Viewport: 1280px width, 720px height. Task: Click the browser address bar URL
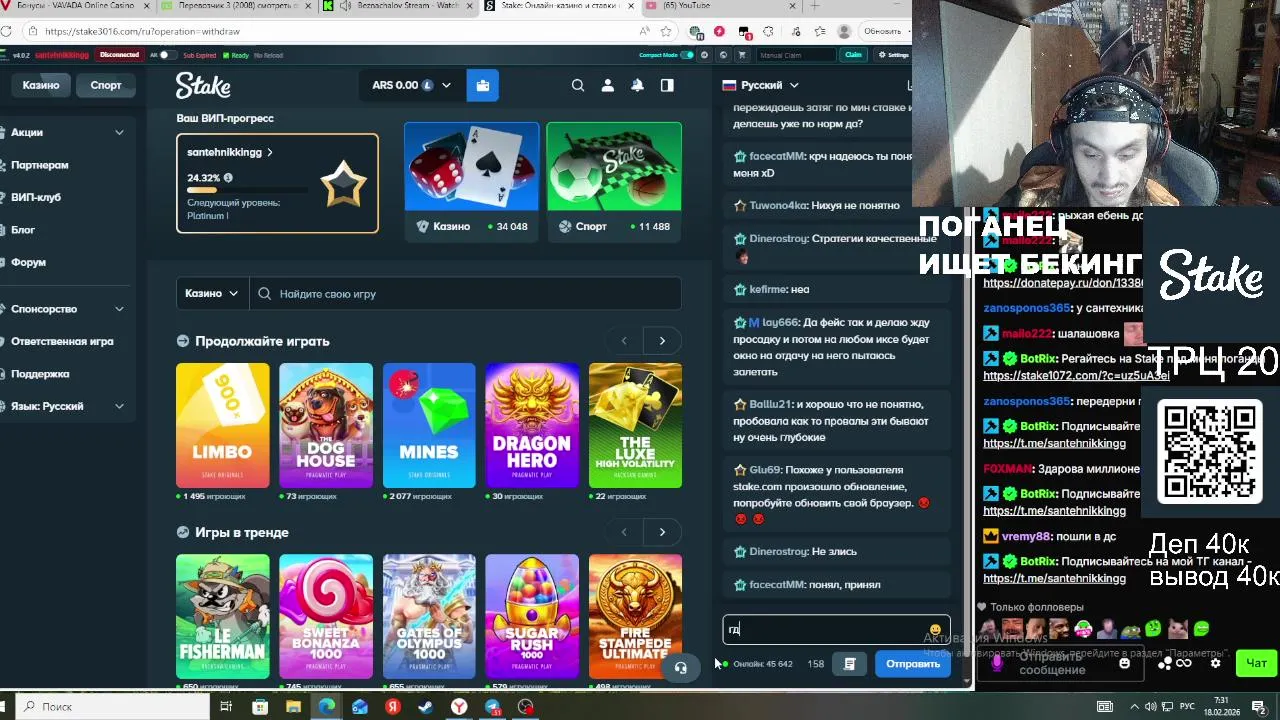tap(142, 31)
